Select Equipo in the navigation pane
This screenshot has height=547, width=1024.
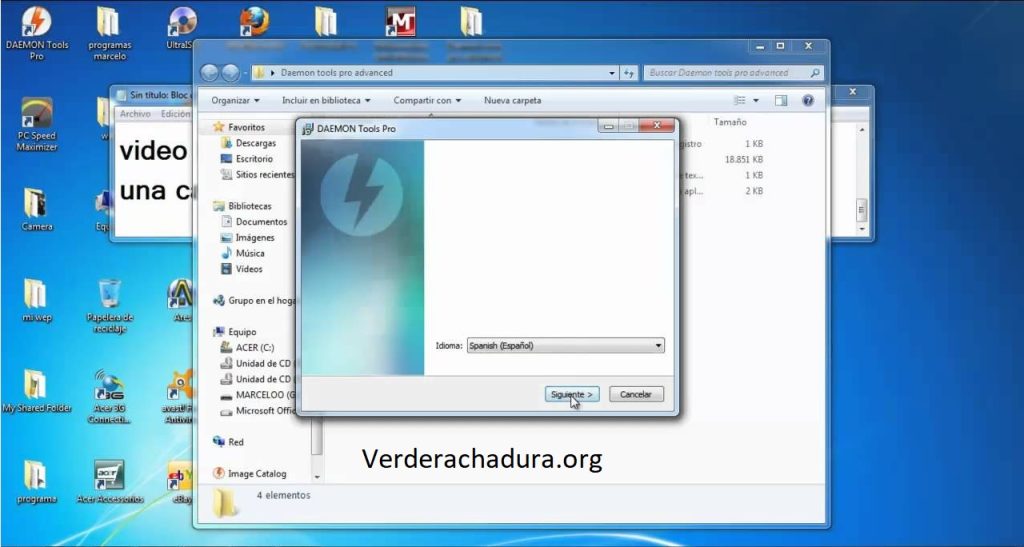[242, 332]
